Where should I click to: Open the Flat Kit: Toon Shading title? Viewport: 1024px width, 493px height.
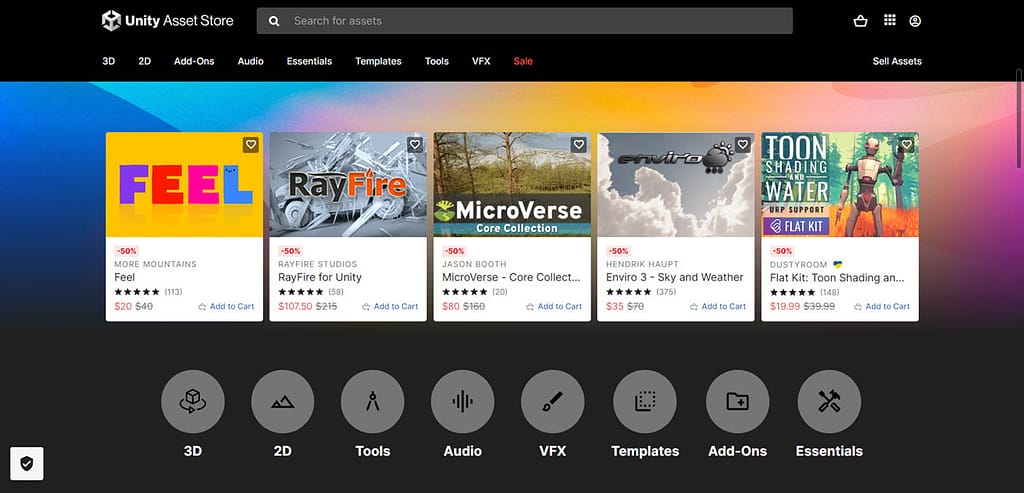[x=837, y=278]
